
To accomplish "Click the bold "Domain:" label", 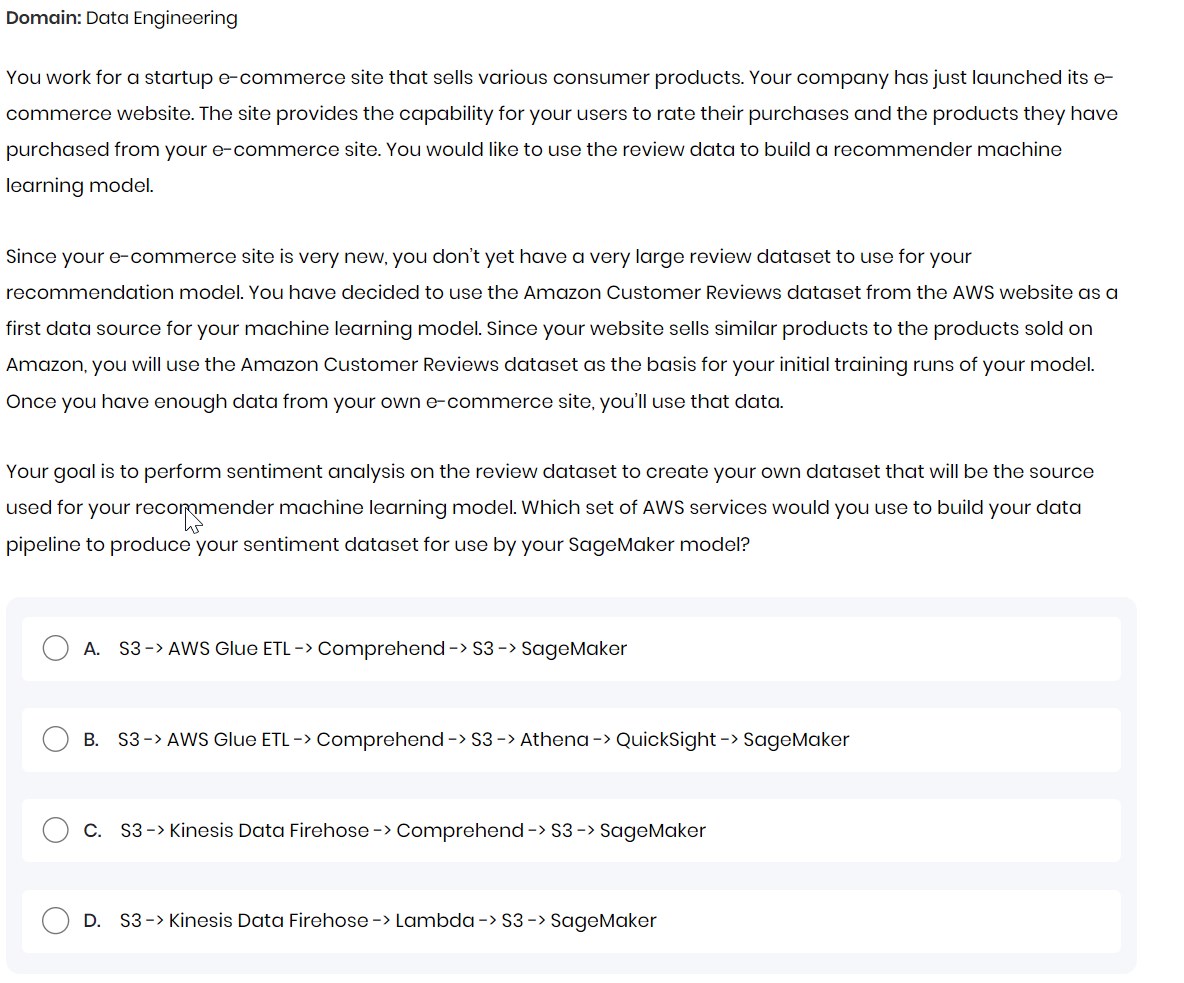I will pyautogui.click(x=43, y=18).
